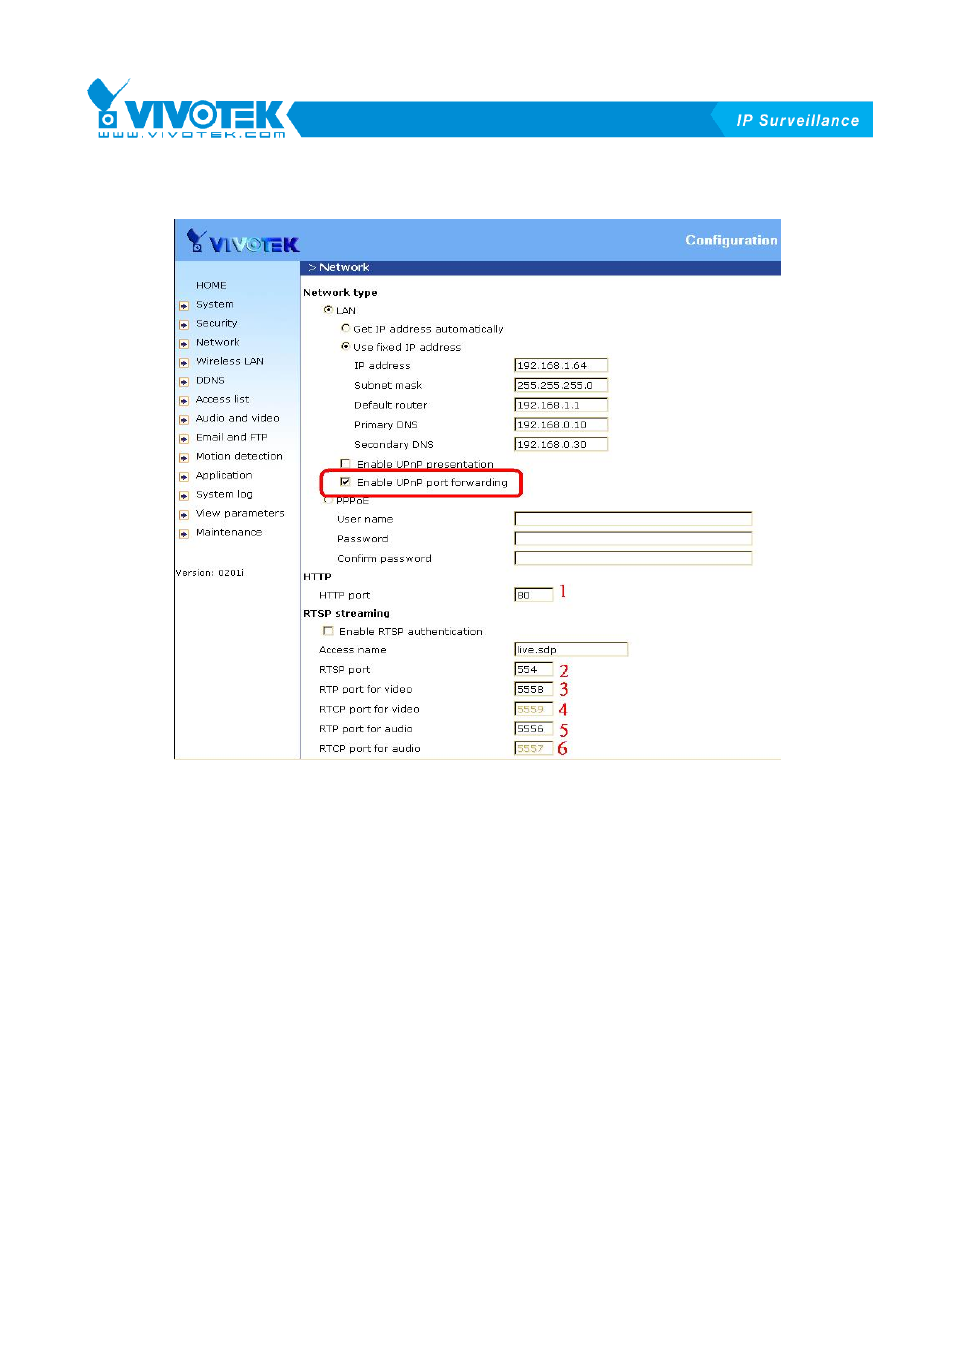The height and width of the screenshot is (1350, 954).
Task: Click the Default router input field
Action: [561, 405]
